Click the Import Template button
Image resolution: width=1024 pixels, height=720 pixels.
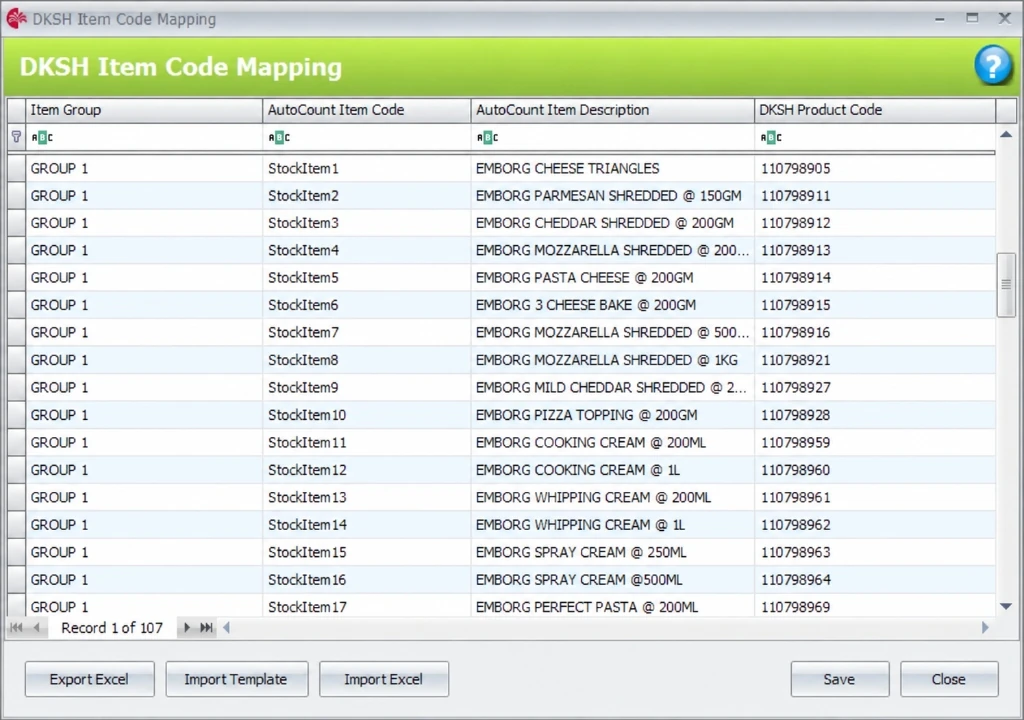pyautogui.click(x=236, y=679)
